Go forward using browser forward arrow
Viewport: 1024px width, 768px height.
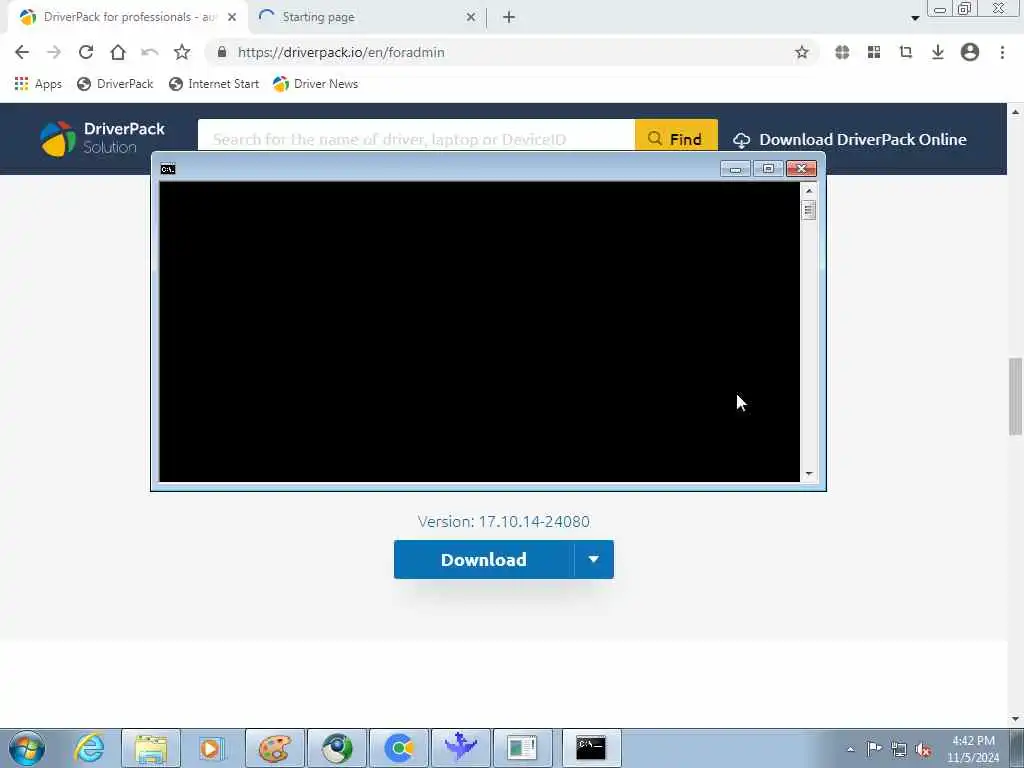tap(54, 52)
